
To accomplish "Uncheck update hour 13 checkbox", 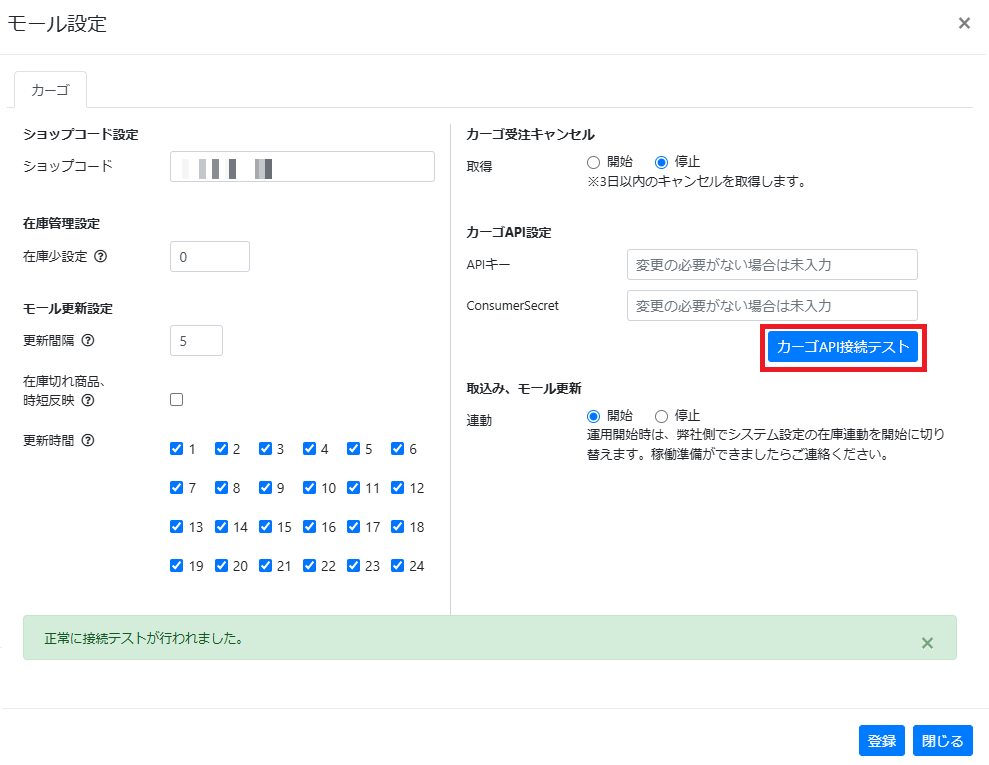I will tap(177, 527).
